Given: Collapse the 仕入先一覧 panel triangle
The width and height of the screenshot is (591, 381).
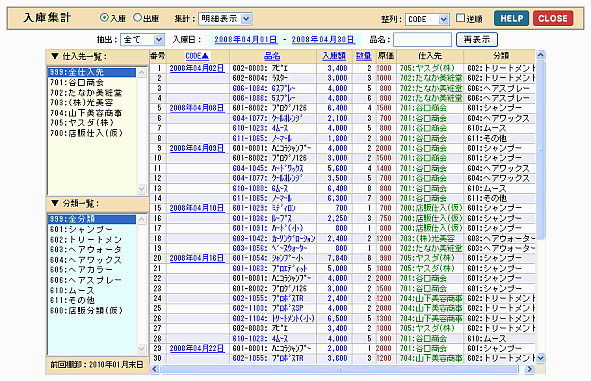Looking at the screenshot, I should pyautogui.click(x=55, y=57).
